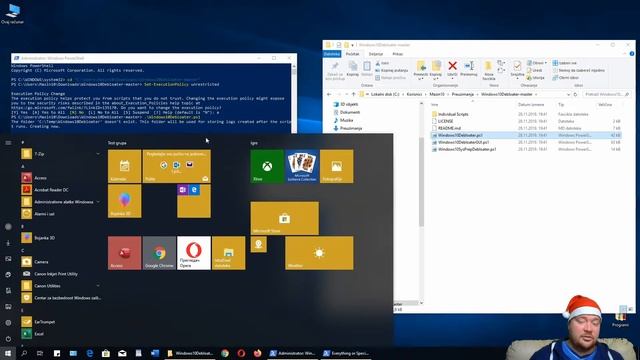Click Edge icon on the taskbar
This screenshot has width=640, height=360.
89,353
